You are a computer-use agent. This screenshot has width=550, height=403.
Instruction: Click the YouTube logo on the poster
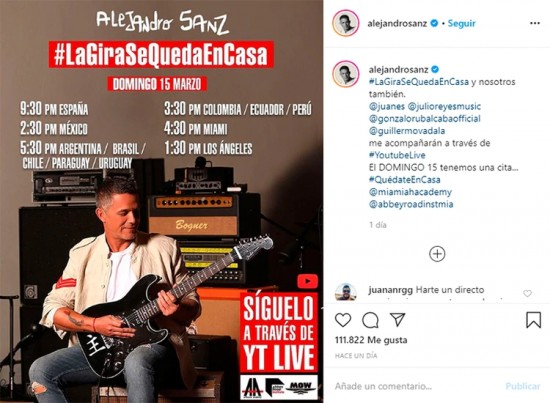click(308, 281)
